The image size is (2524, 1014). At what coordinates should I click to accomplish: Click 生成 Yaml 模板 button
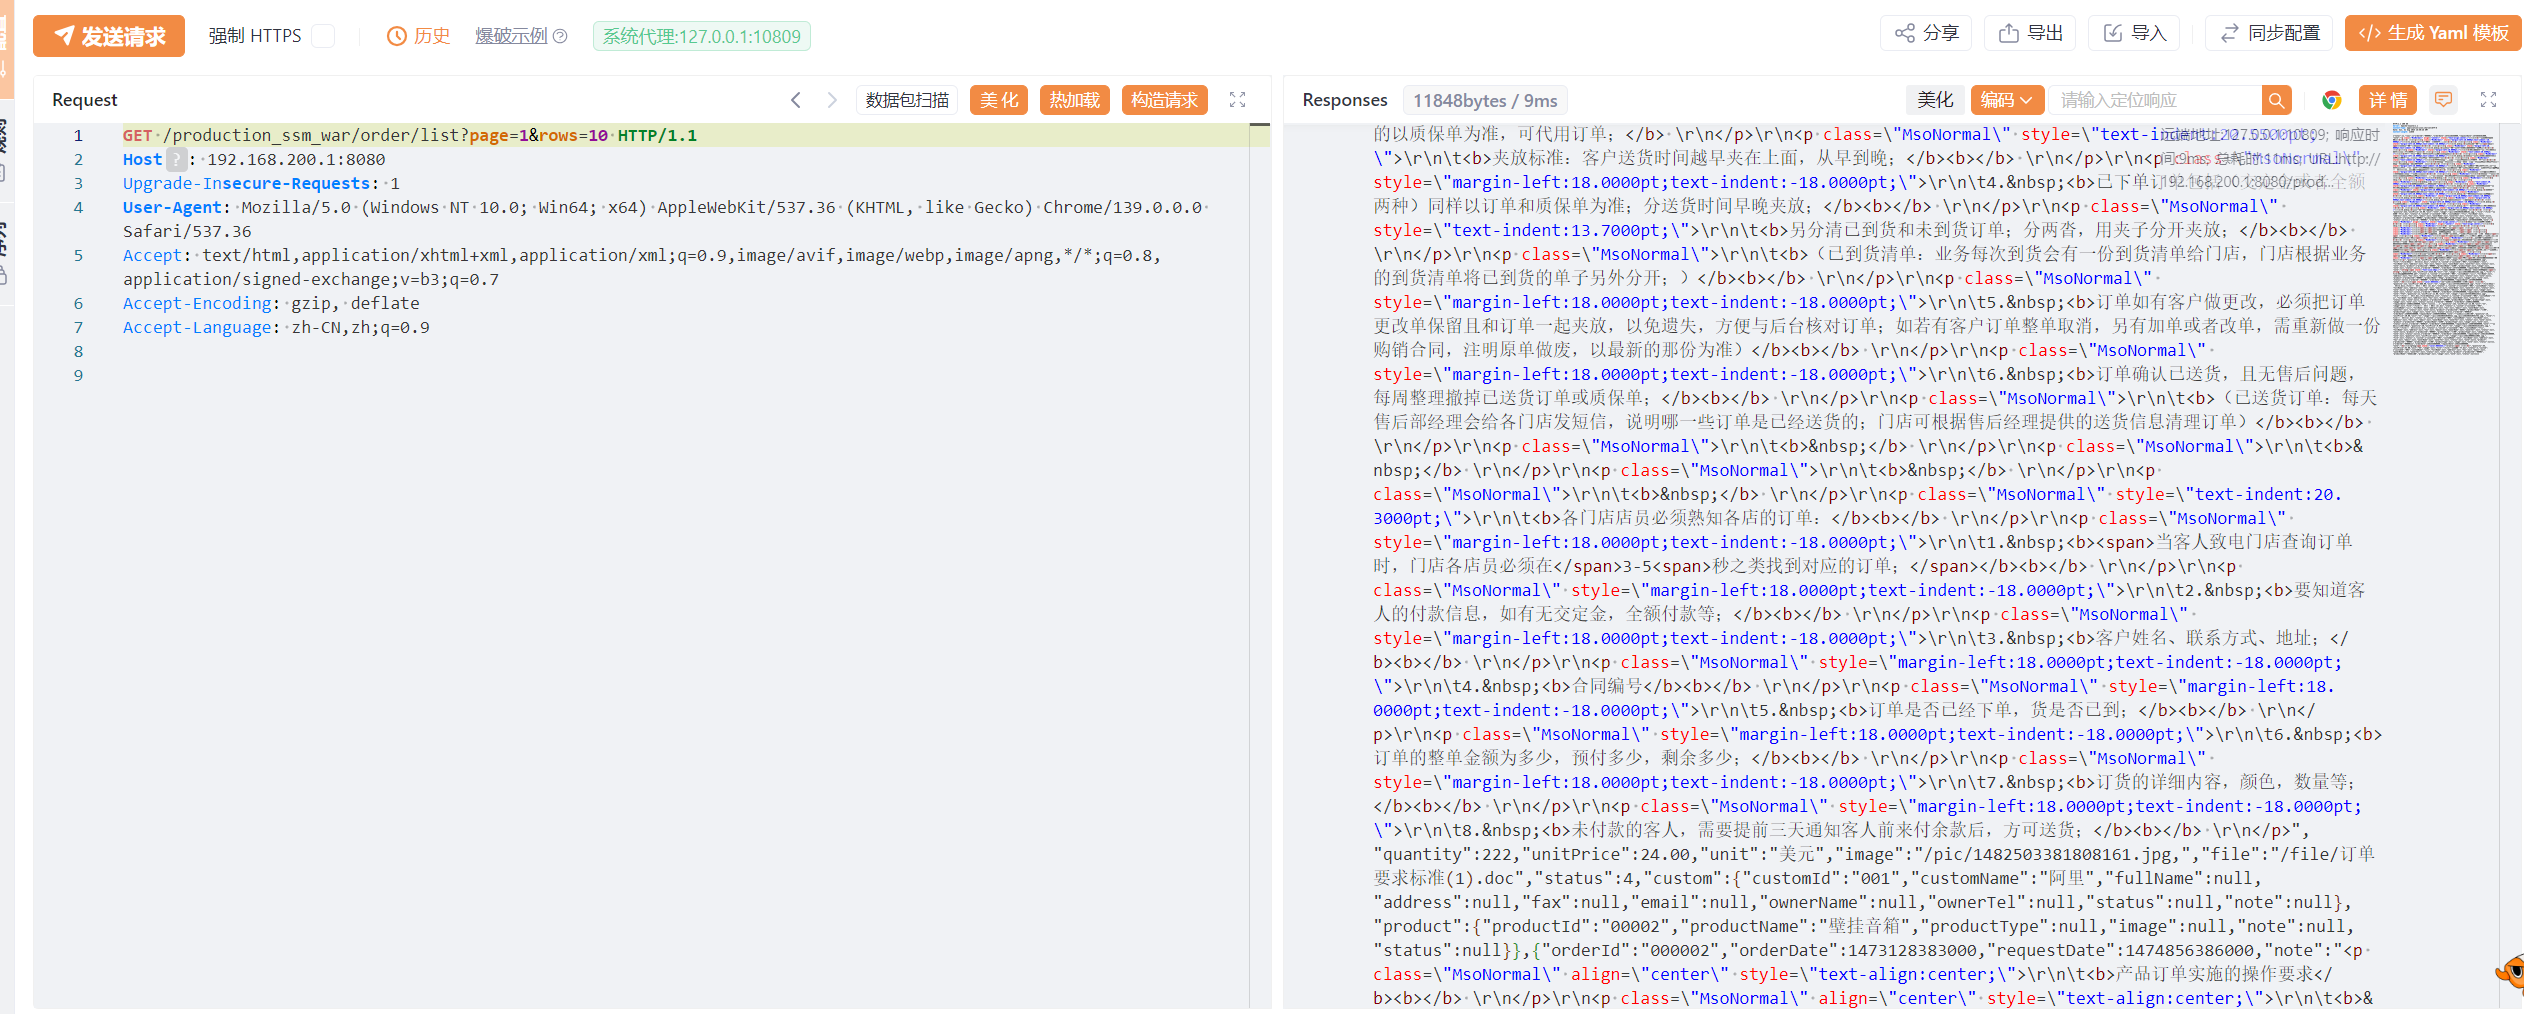(x=2432, y=33)
